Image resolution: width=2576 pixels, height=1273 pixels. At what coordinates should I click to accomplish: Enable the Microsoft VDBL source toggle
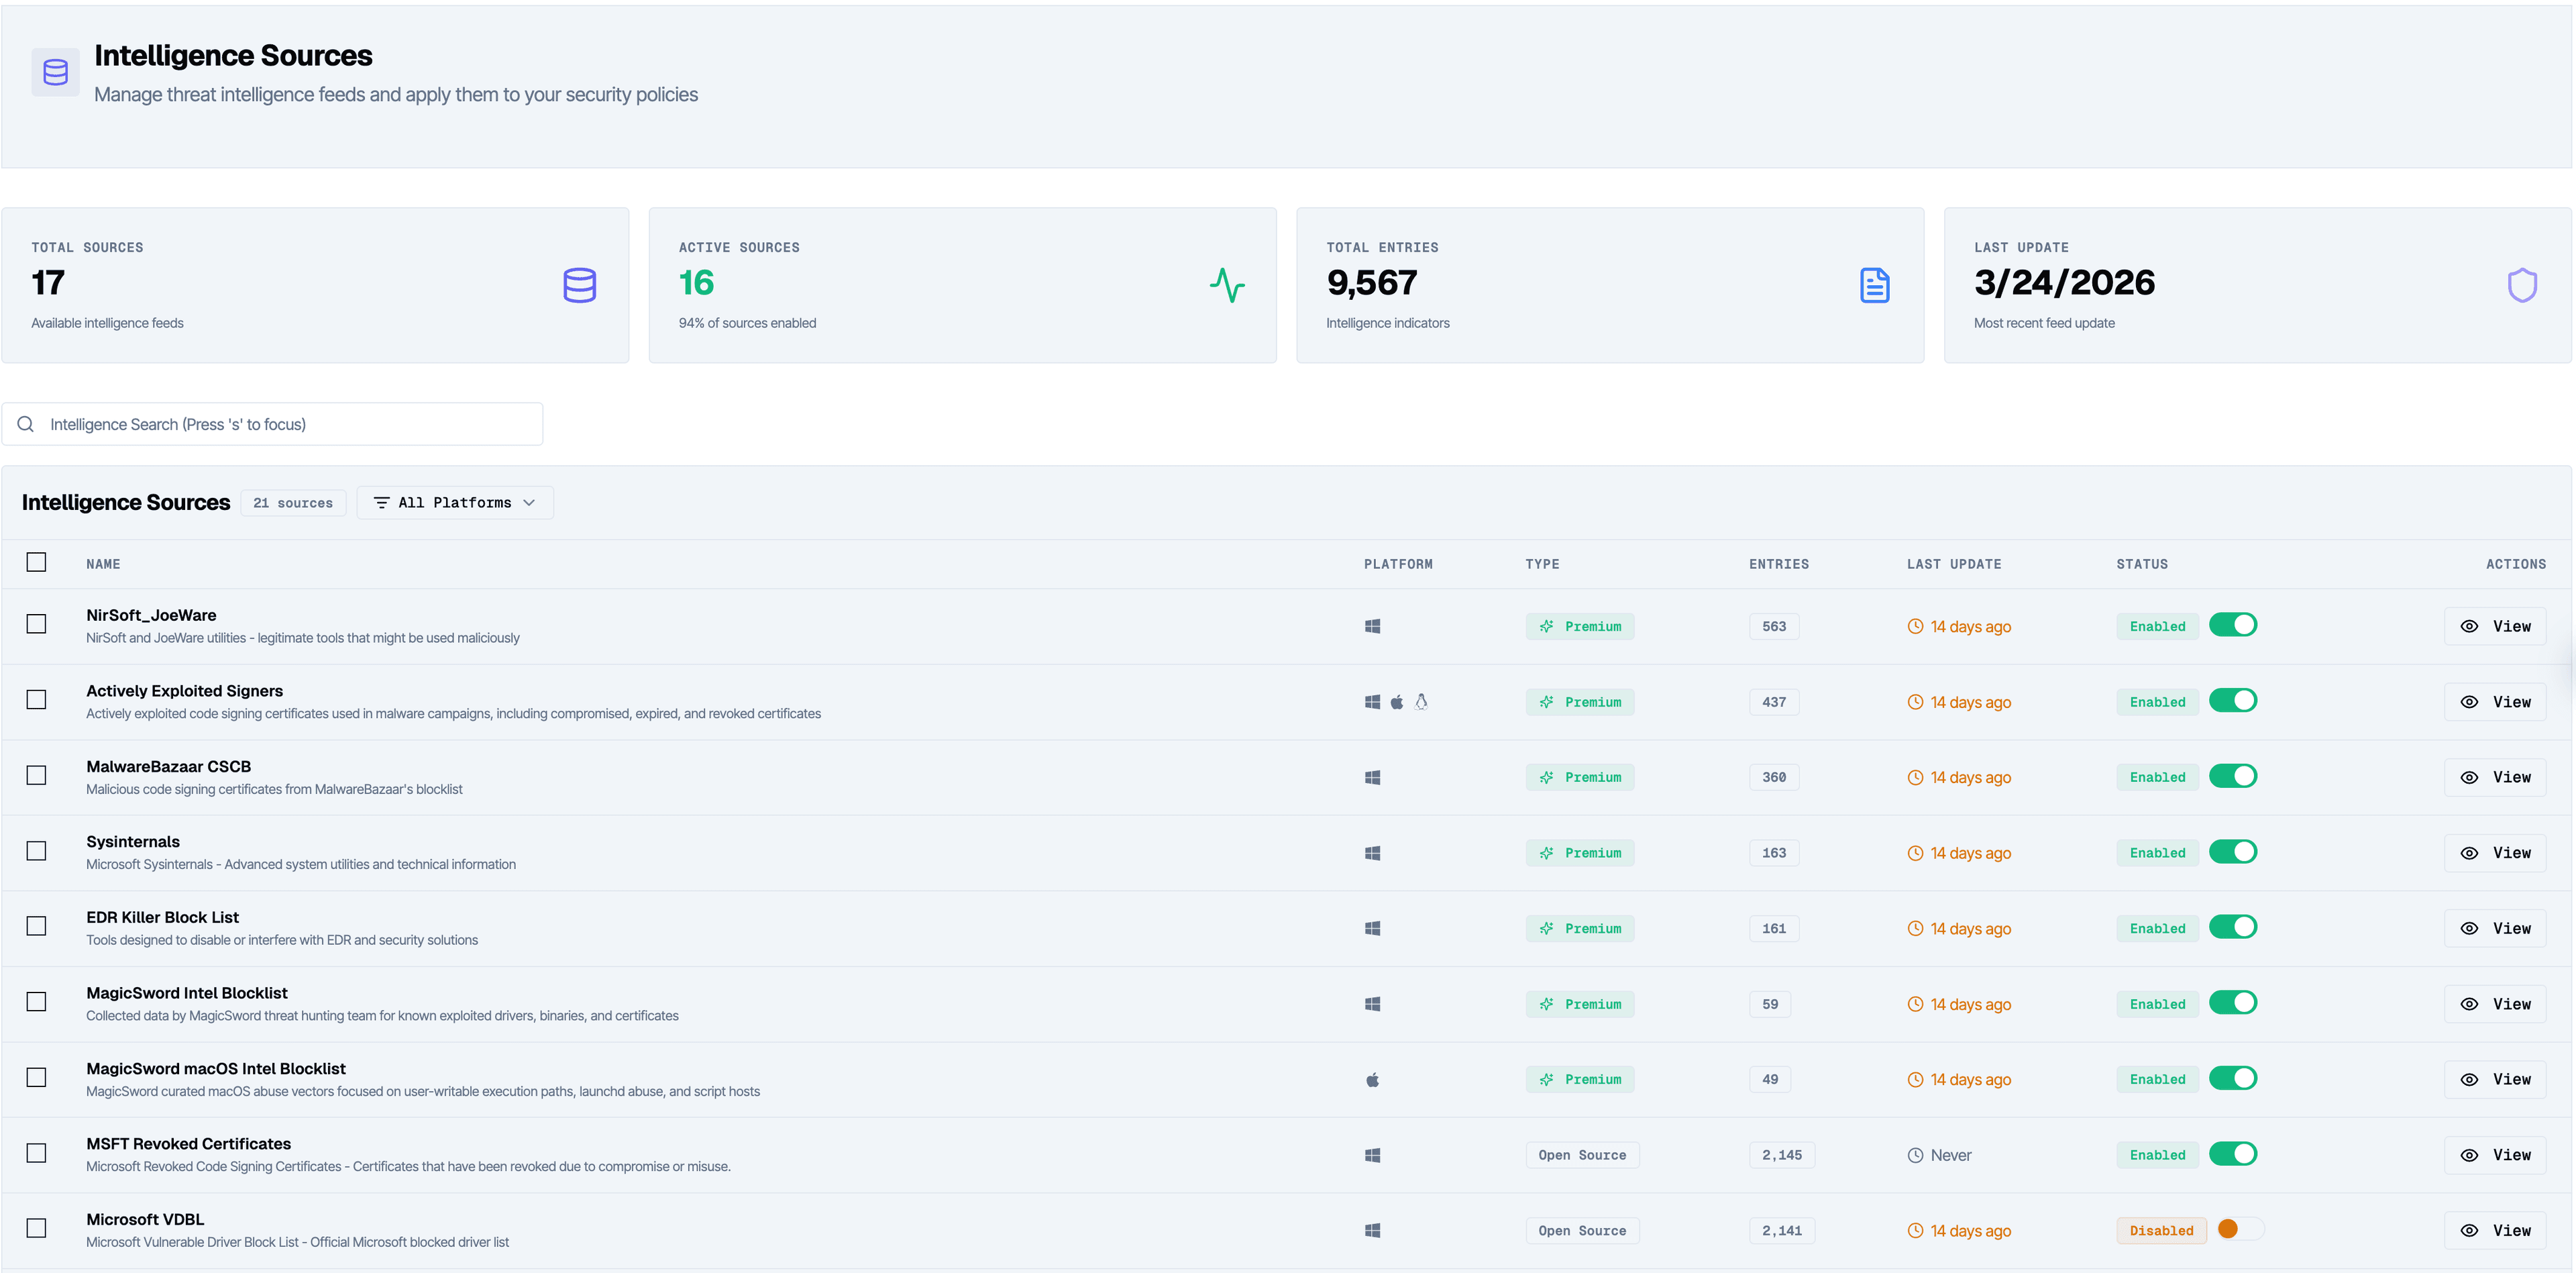click(x=2234, y=1230)
